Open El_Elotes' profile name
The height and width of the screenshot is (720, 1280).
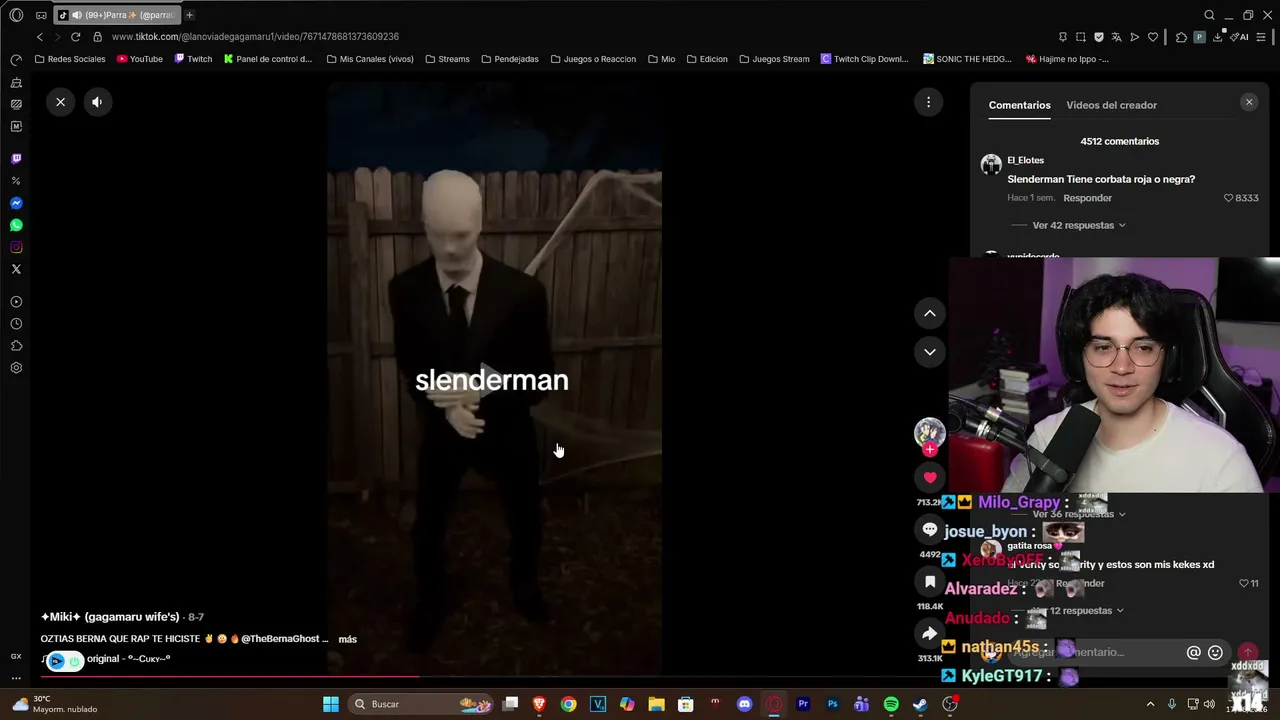pos(1025,160)
